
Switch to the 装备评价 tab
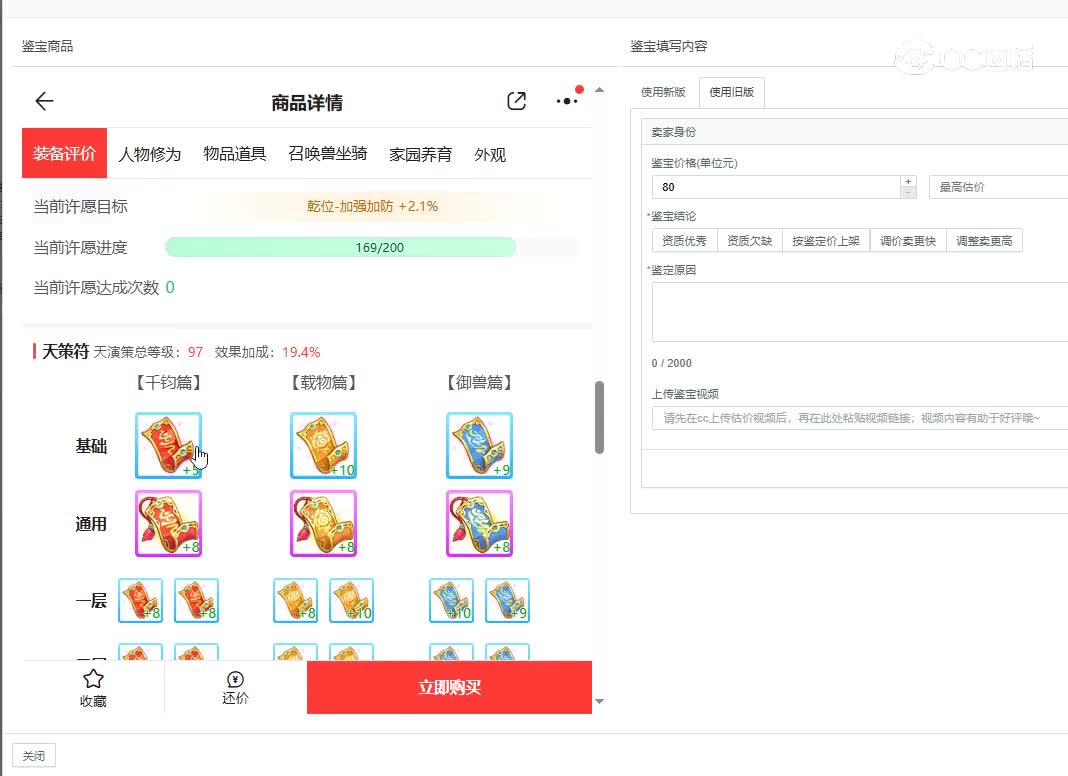64,153
